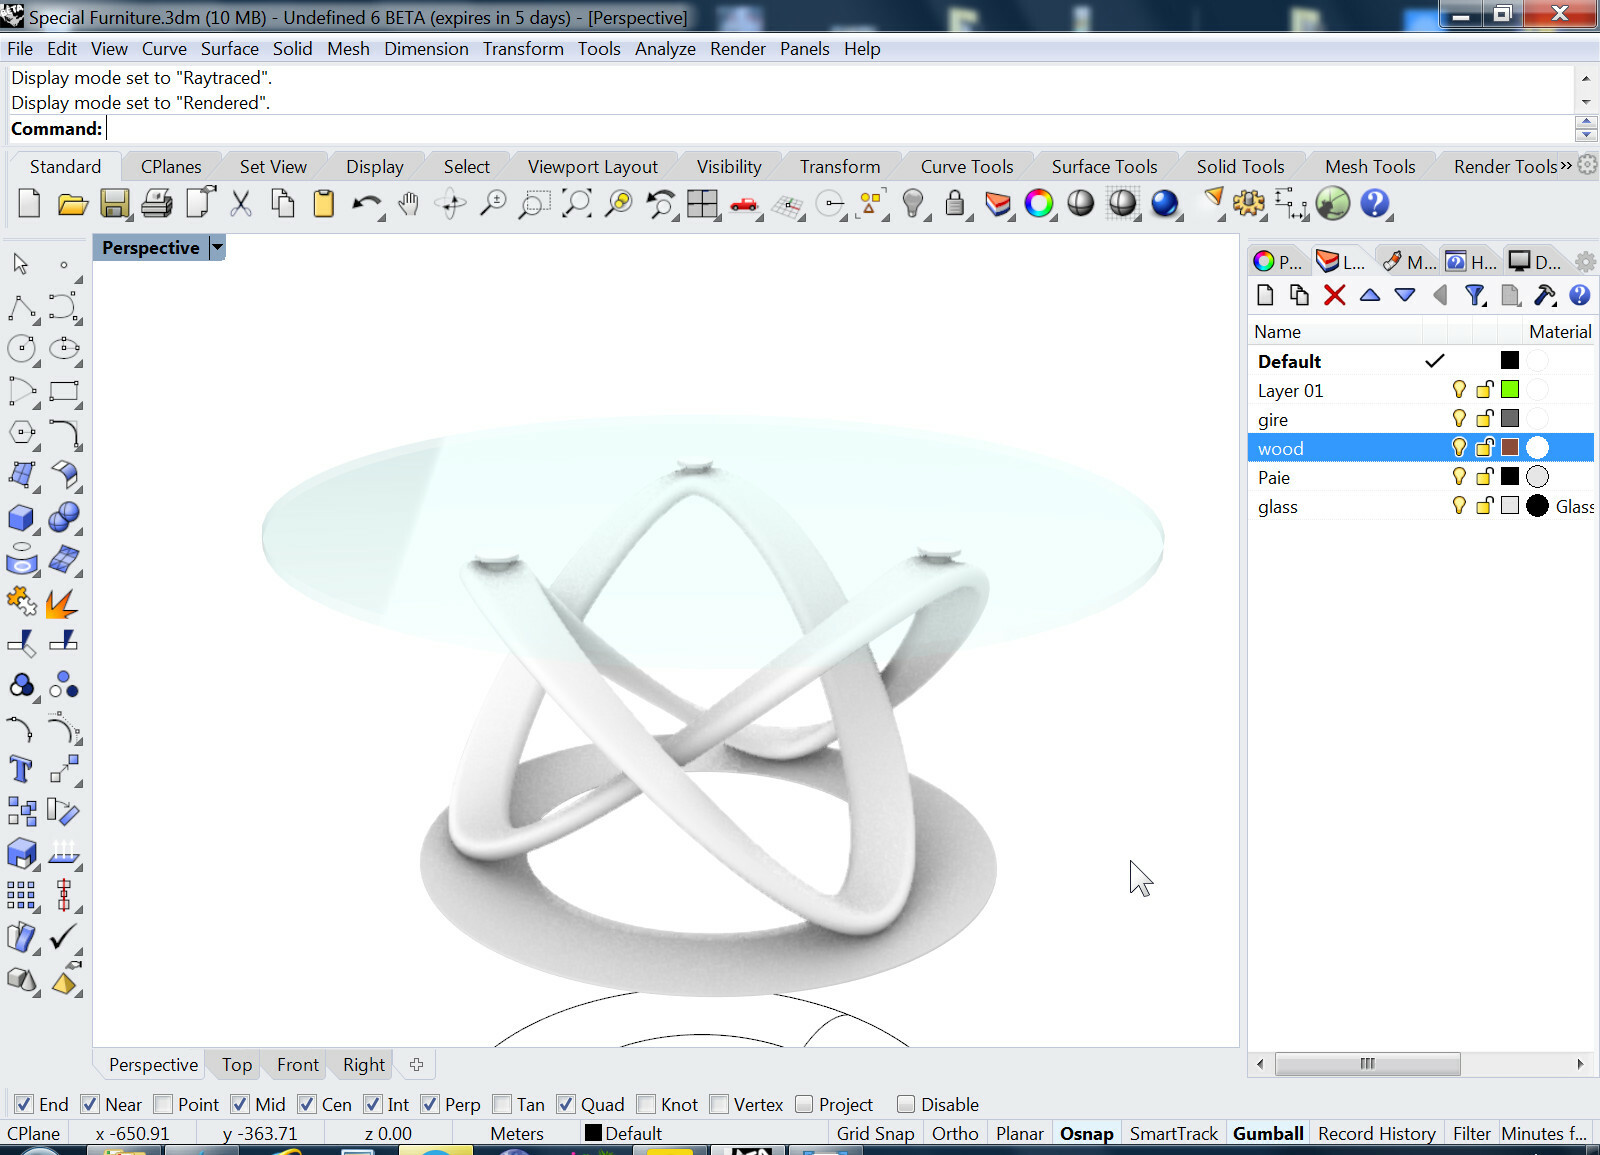Toggle Grid Snap in the status bar

pos(875,1133)
